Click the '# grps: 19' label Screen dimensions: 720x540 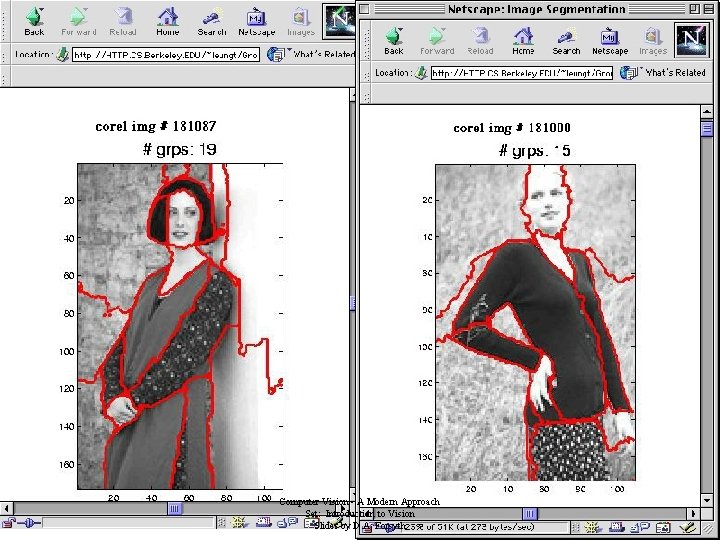[180, 149]
